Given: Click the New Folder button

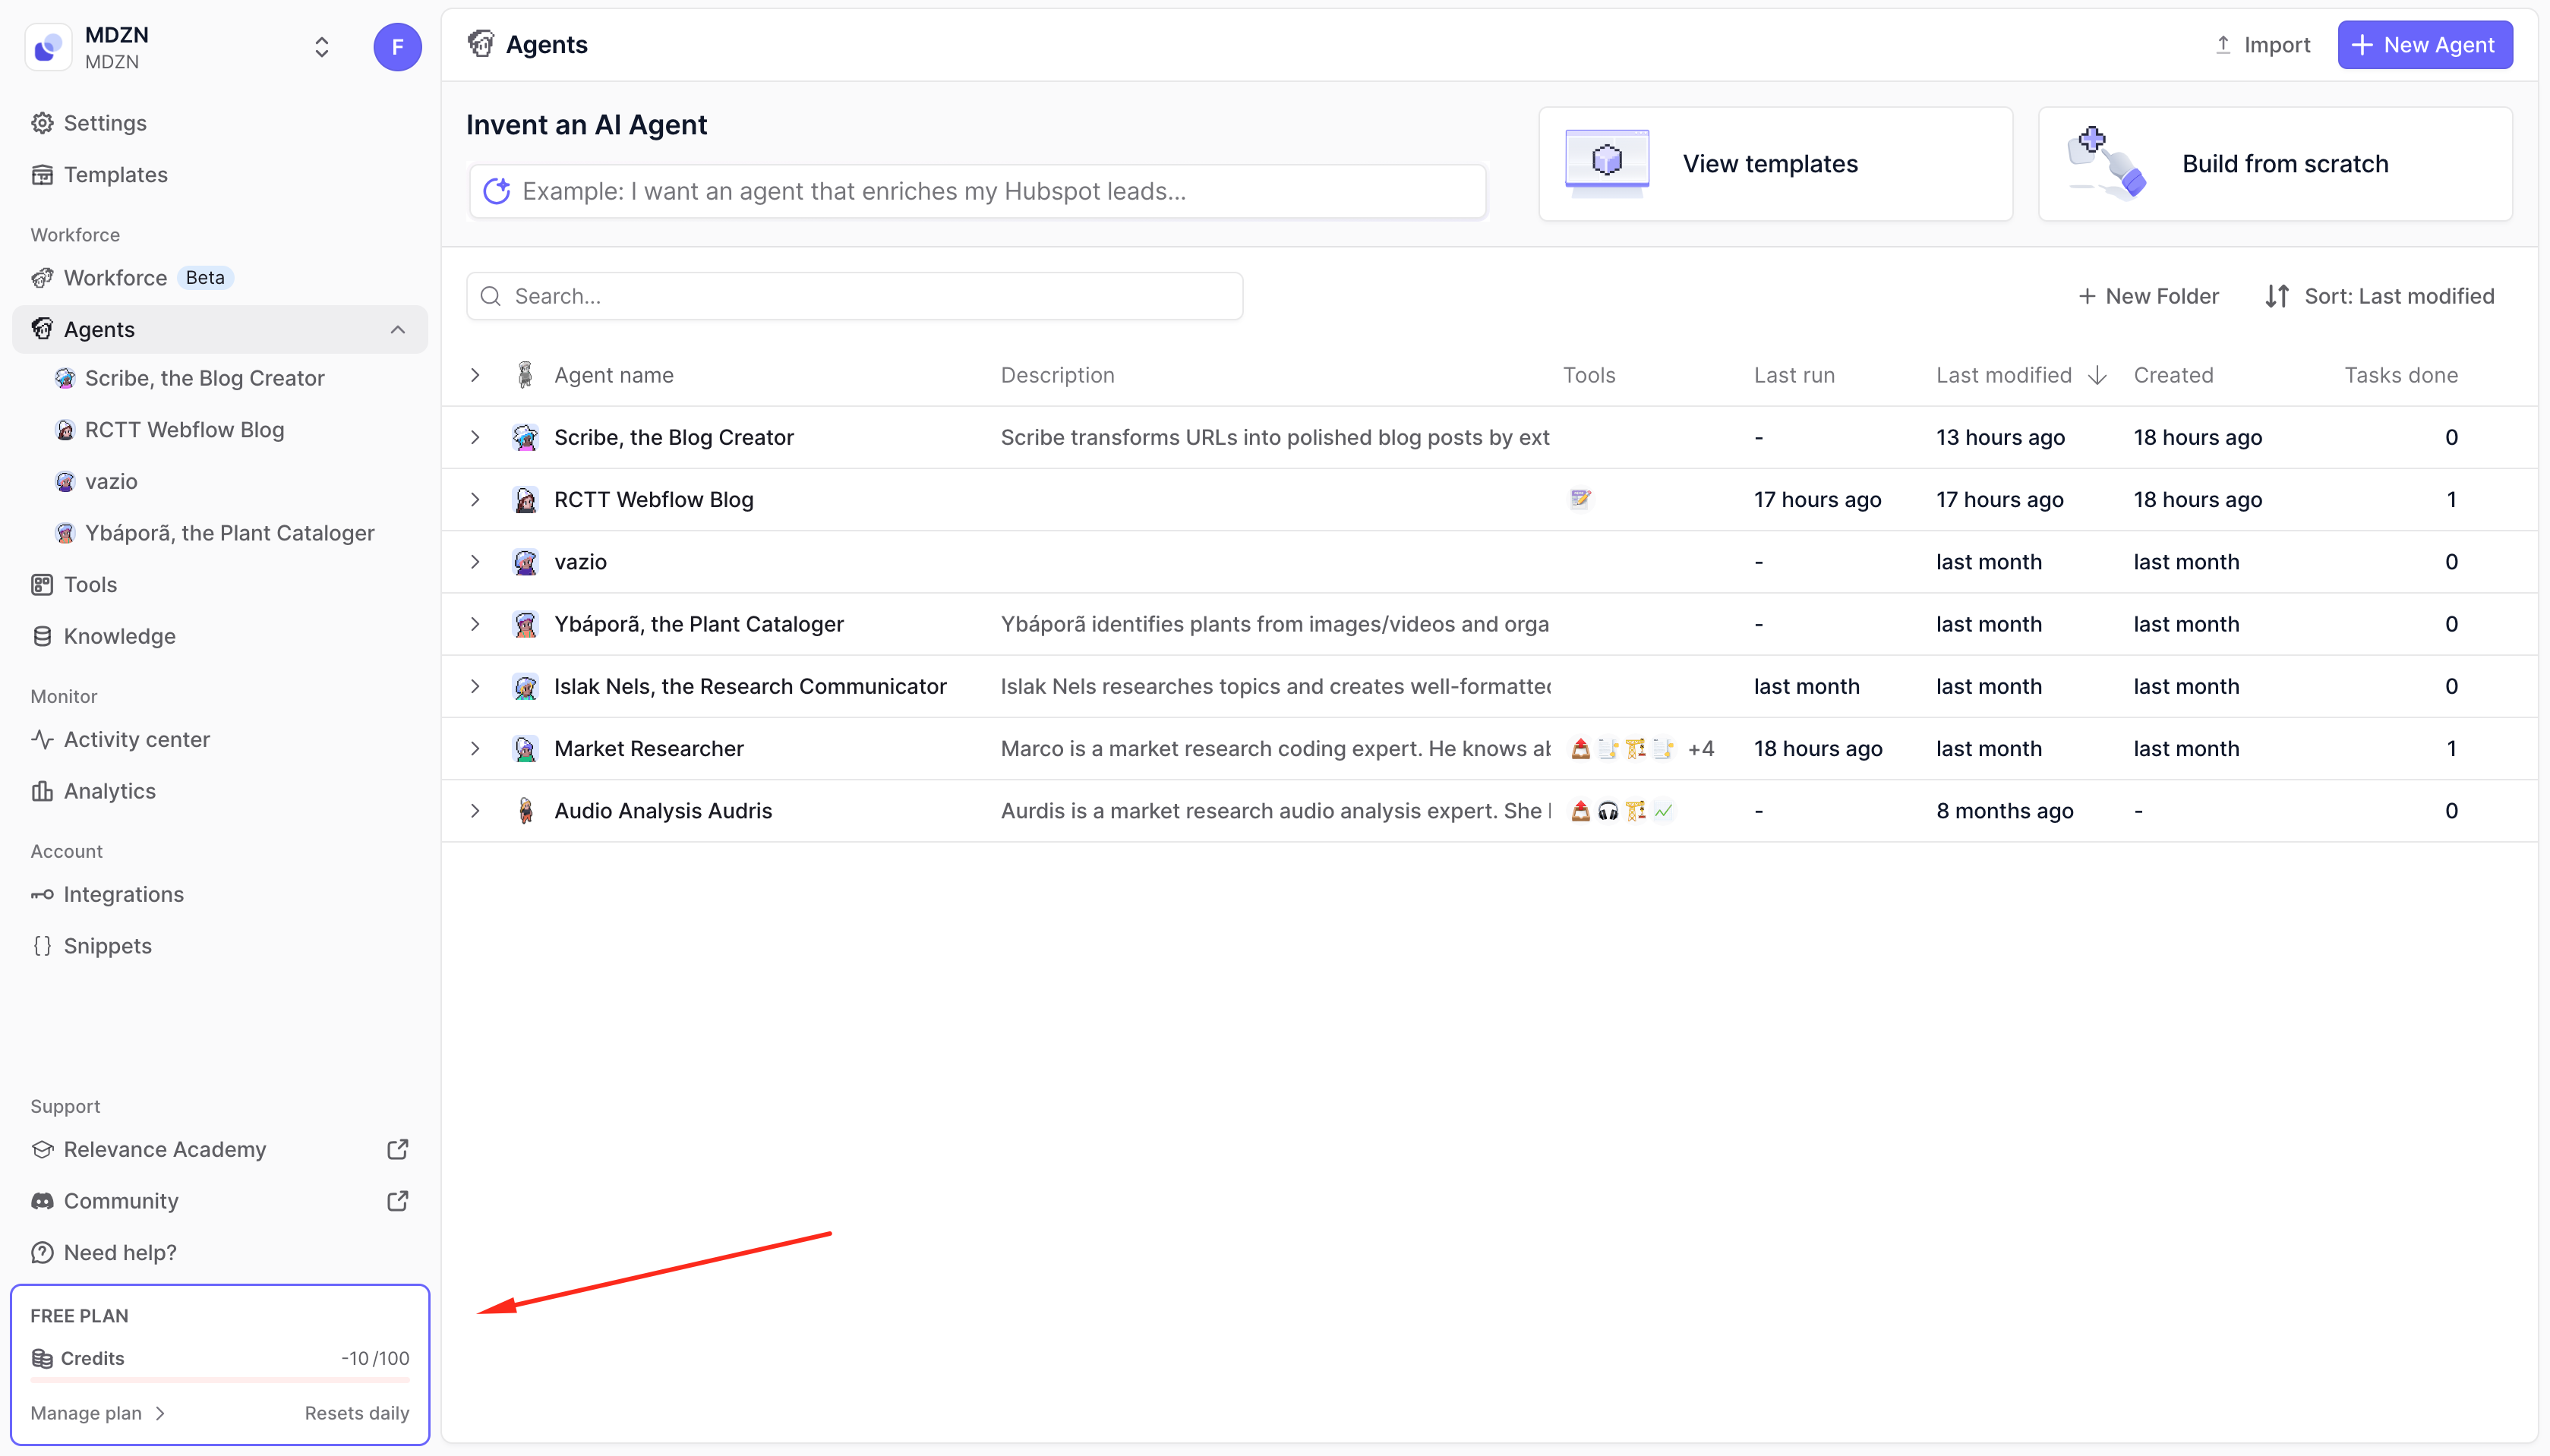Looking at the screenshot, I should coord(2148,296).
